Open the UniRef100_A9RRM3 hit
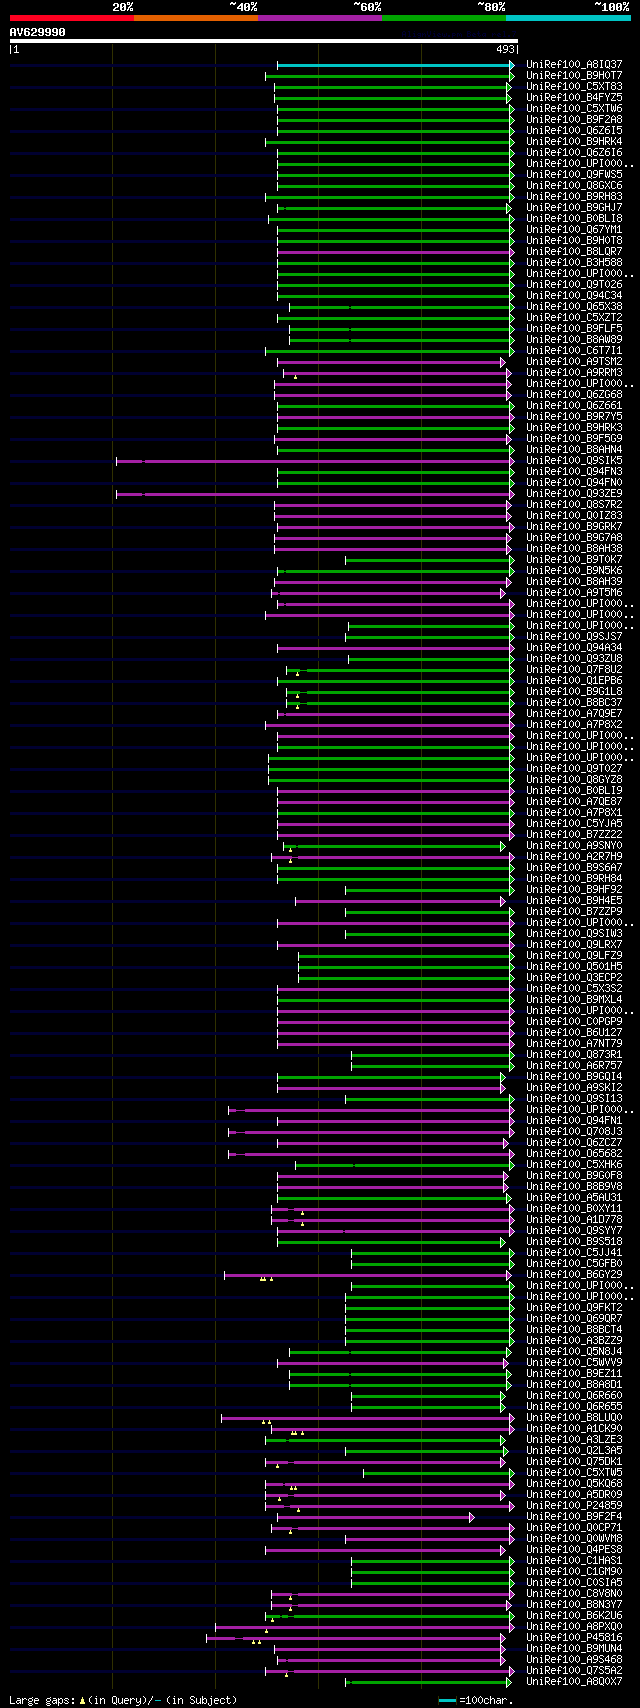The width and height of the screenshot is (640, 1708). [574, 373]
